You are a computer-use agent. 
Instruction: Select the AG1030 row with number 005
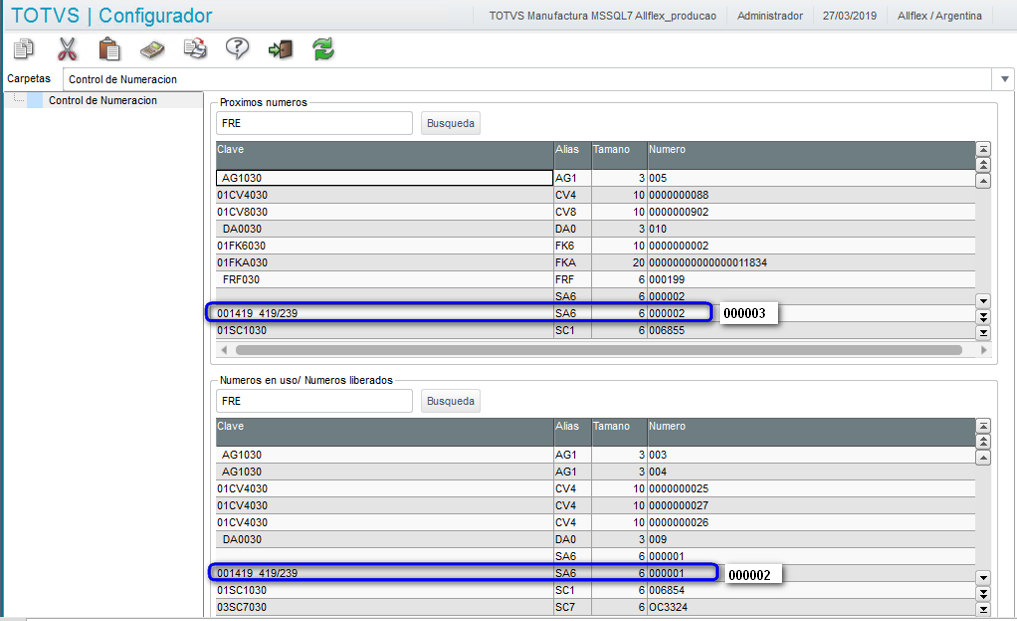click(x=595, y=178)
